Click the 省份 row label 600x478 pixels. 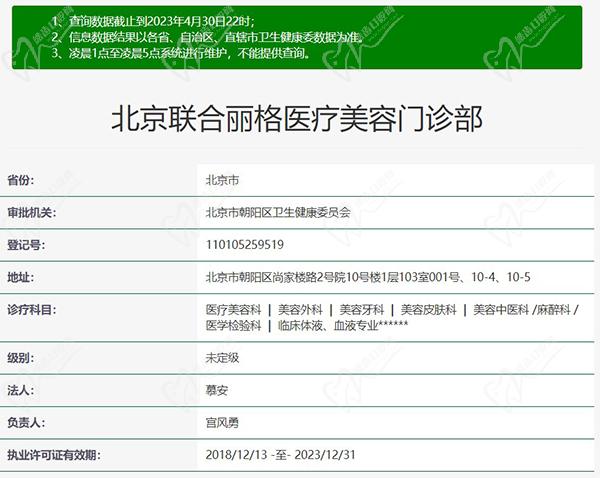[21, 181]
